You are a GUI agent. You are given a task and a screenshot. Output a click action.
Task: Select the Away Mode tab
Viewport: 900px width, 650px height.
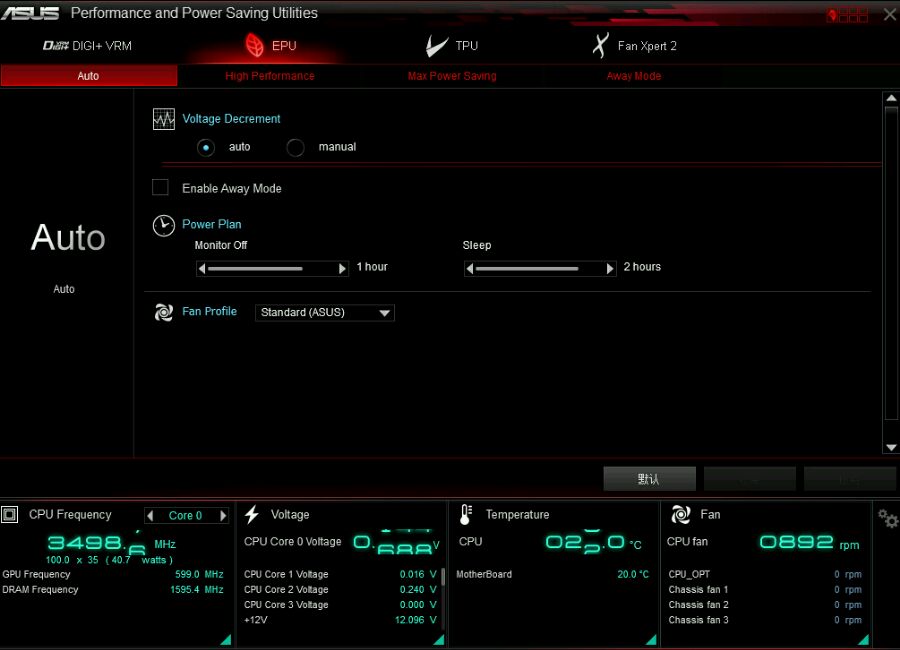[x=634, y=76]
